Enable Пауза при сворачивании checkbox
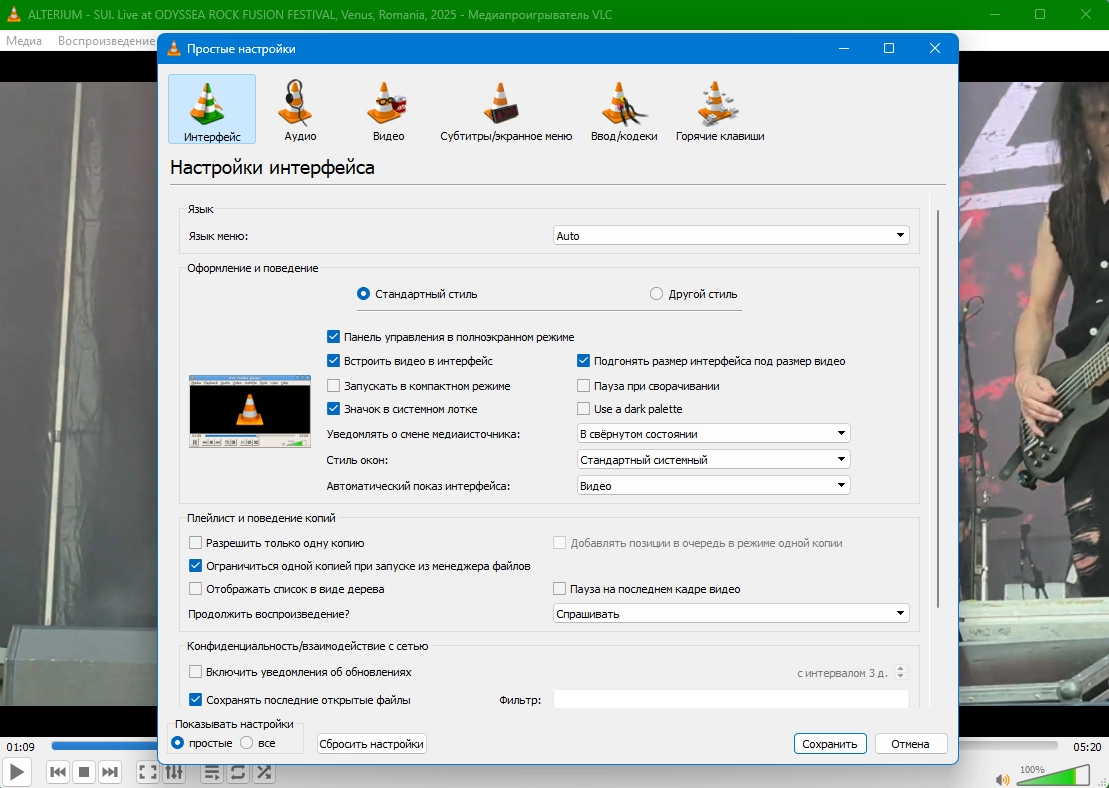This screenshot has height=788, width=1109. point(583,386)
